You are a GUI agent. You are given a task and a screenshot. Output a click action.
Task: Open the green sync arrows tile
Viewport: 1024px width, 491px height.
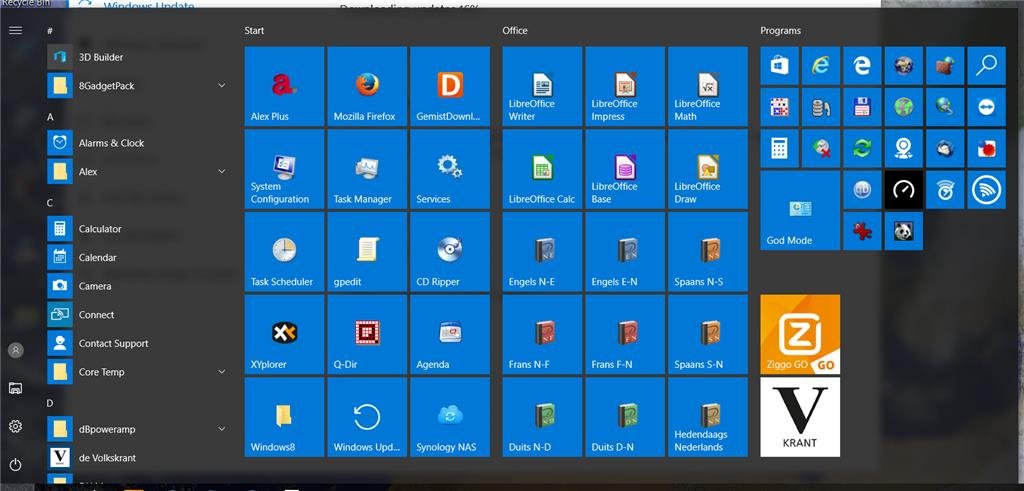862,148
